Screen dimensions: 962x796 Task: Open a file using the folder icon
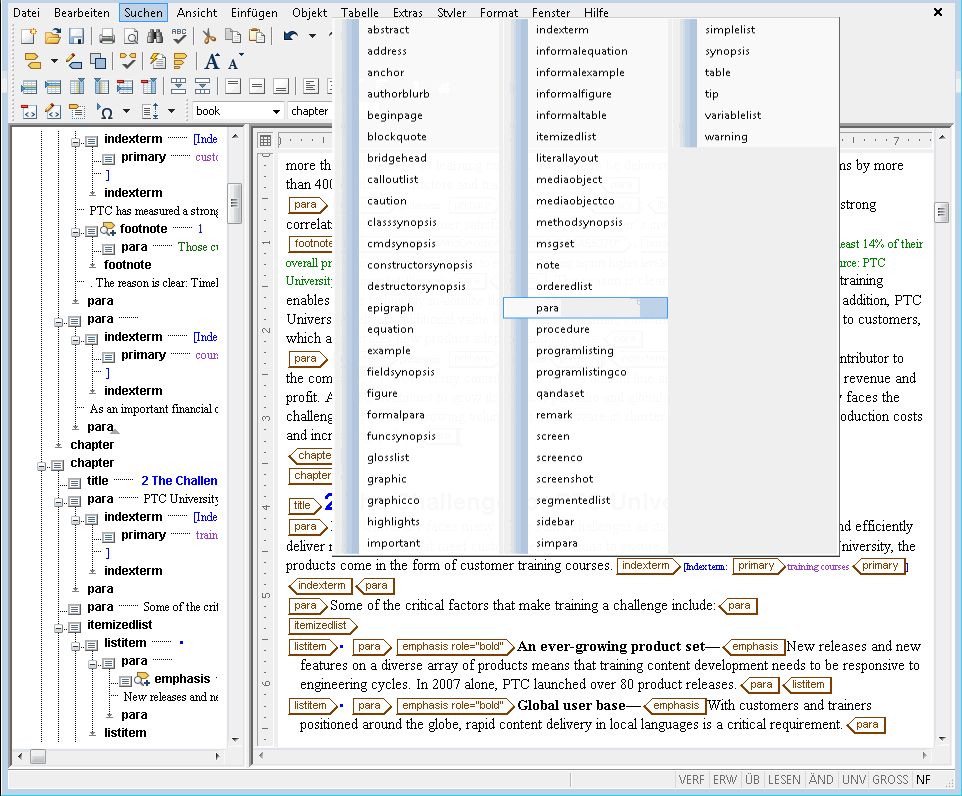click(53, 36)
